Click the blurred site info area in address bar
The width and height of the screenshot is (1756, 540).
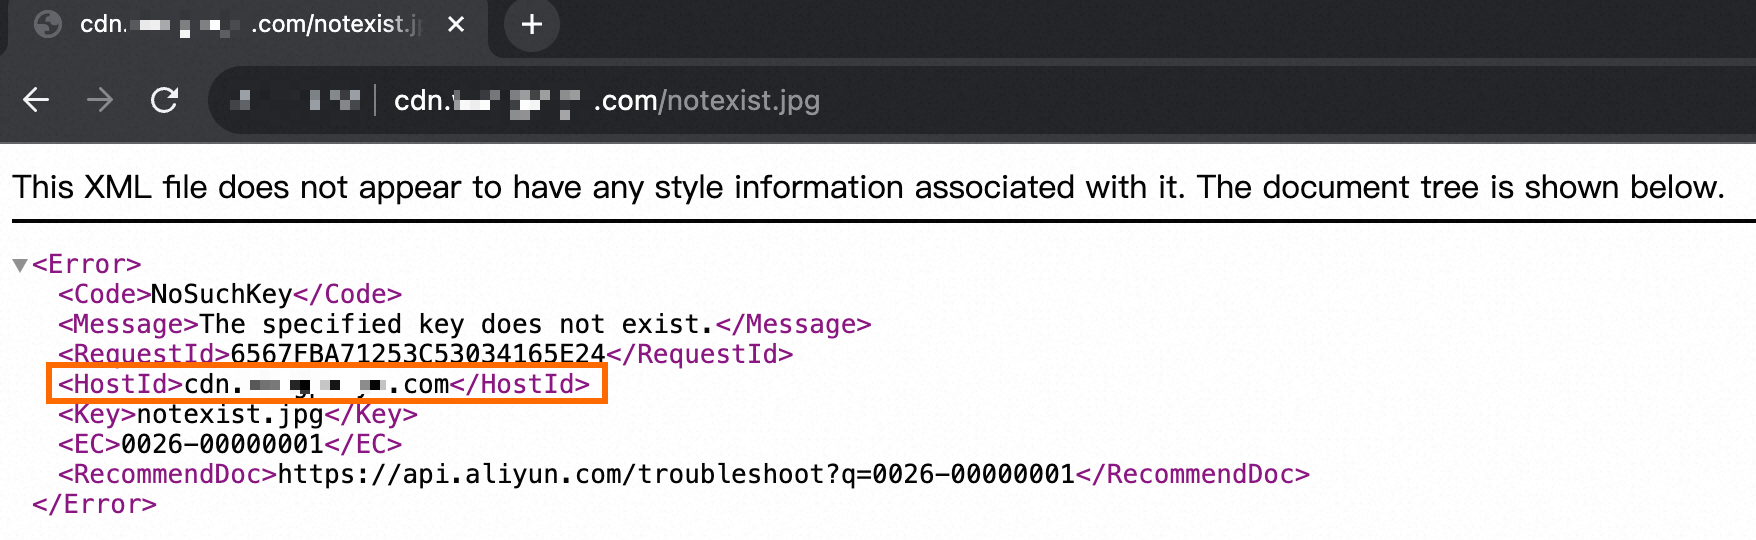(x=295, y=100)
